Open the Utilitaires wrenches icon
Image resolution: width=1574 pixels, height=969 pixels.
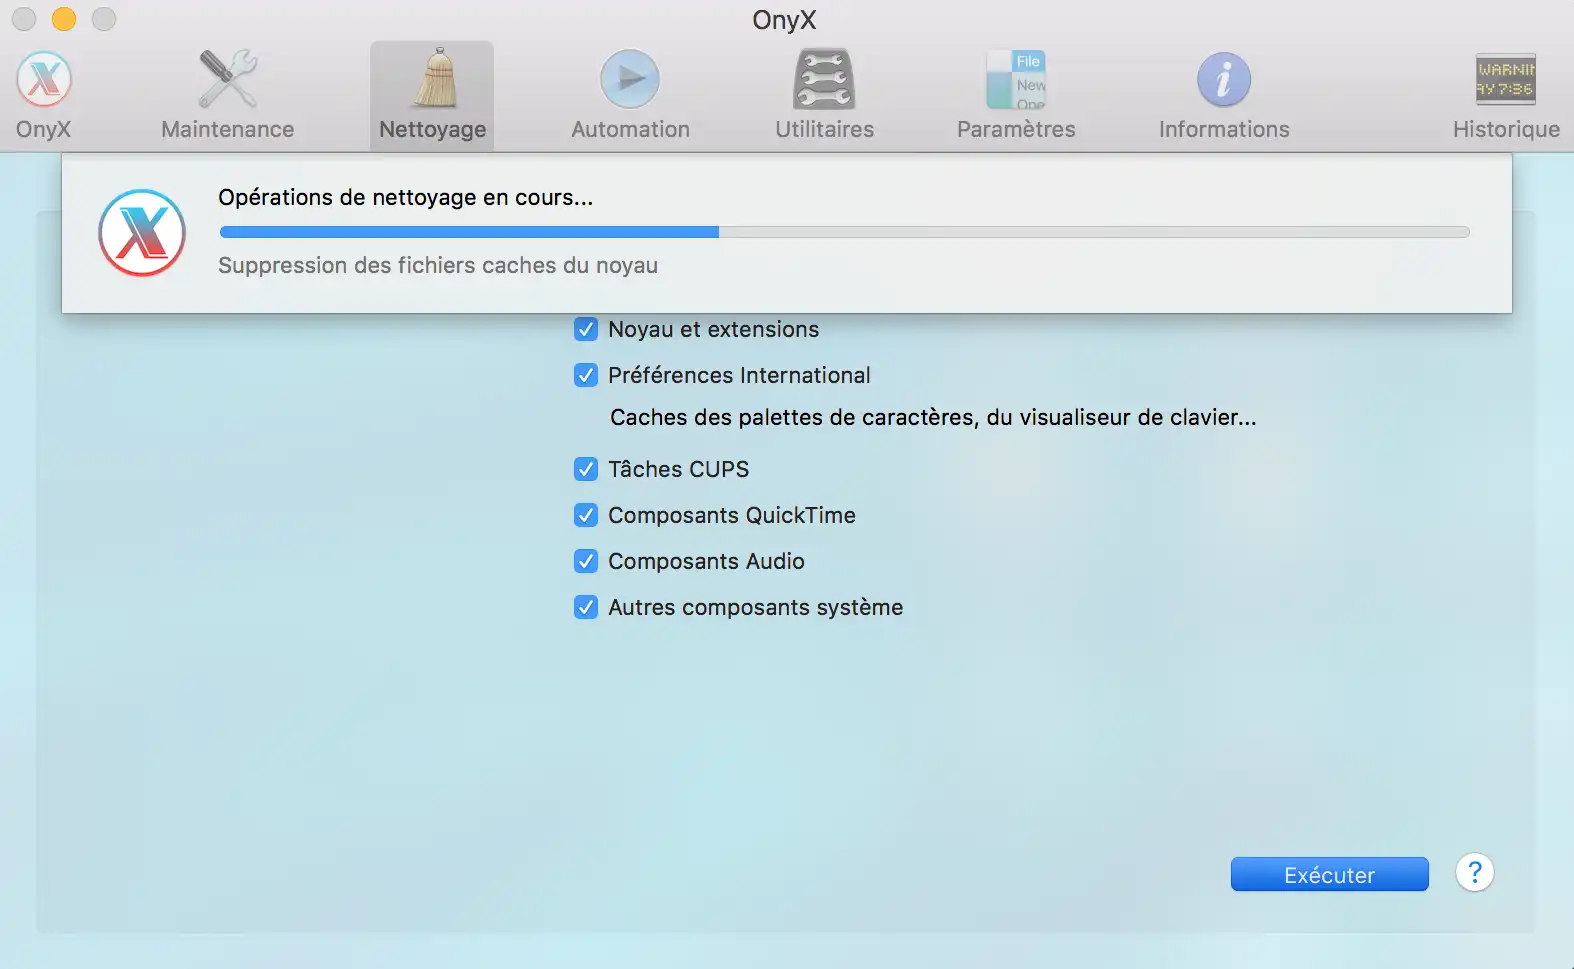824,79
